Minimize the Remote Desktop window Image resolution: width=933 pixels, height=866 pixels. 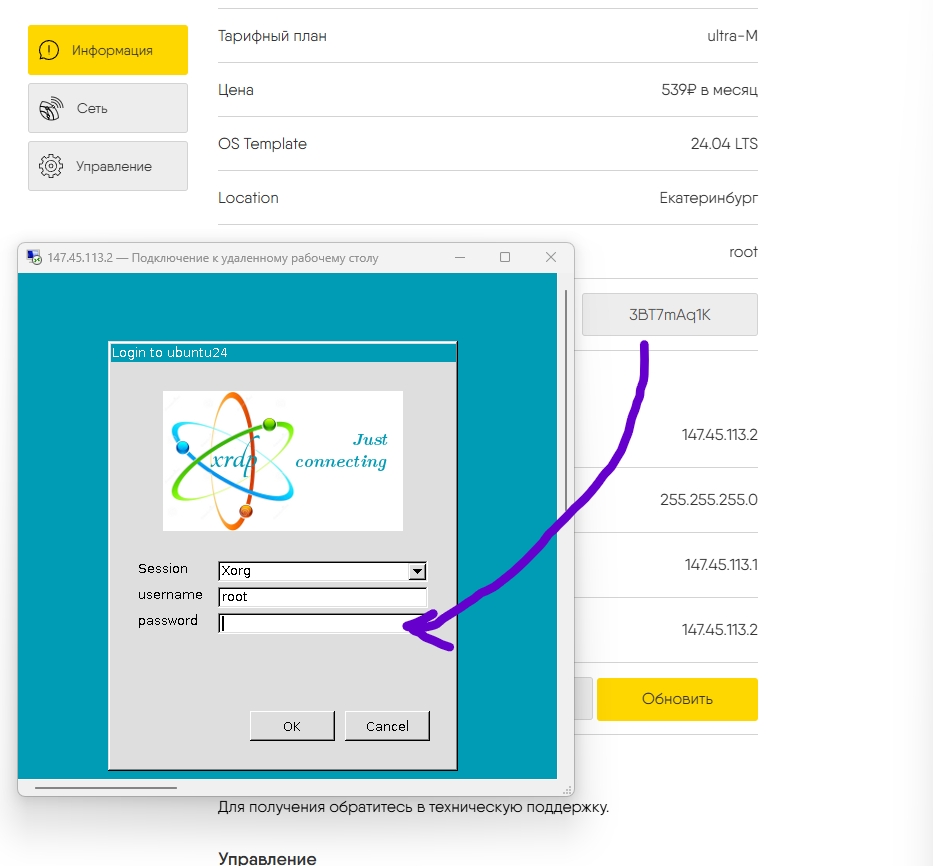point(460,257)
